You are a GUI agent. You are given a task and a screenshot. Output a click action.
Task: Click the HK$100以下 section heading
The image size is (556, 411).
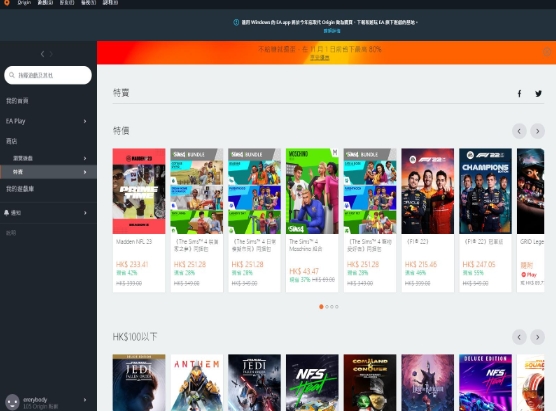point(135,337)
